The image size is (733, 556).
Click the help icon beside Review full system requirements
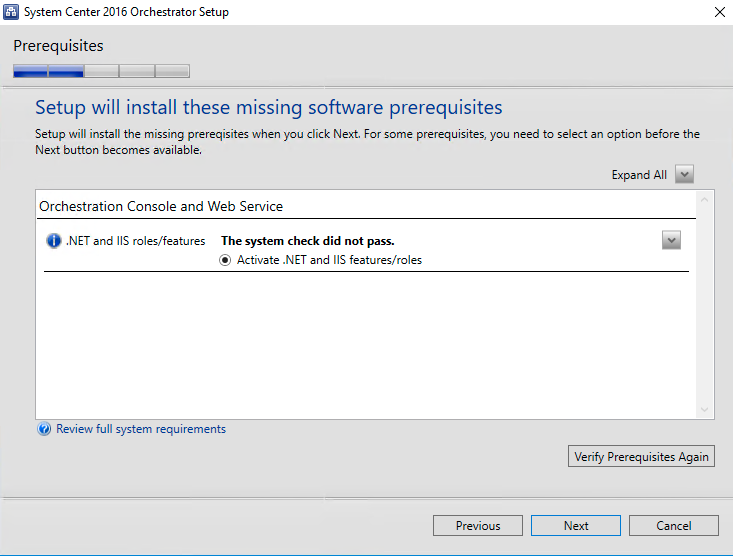click(44, 430)
